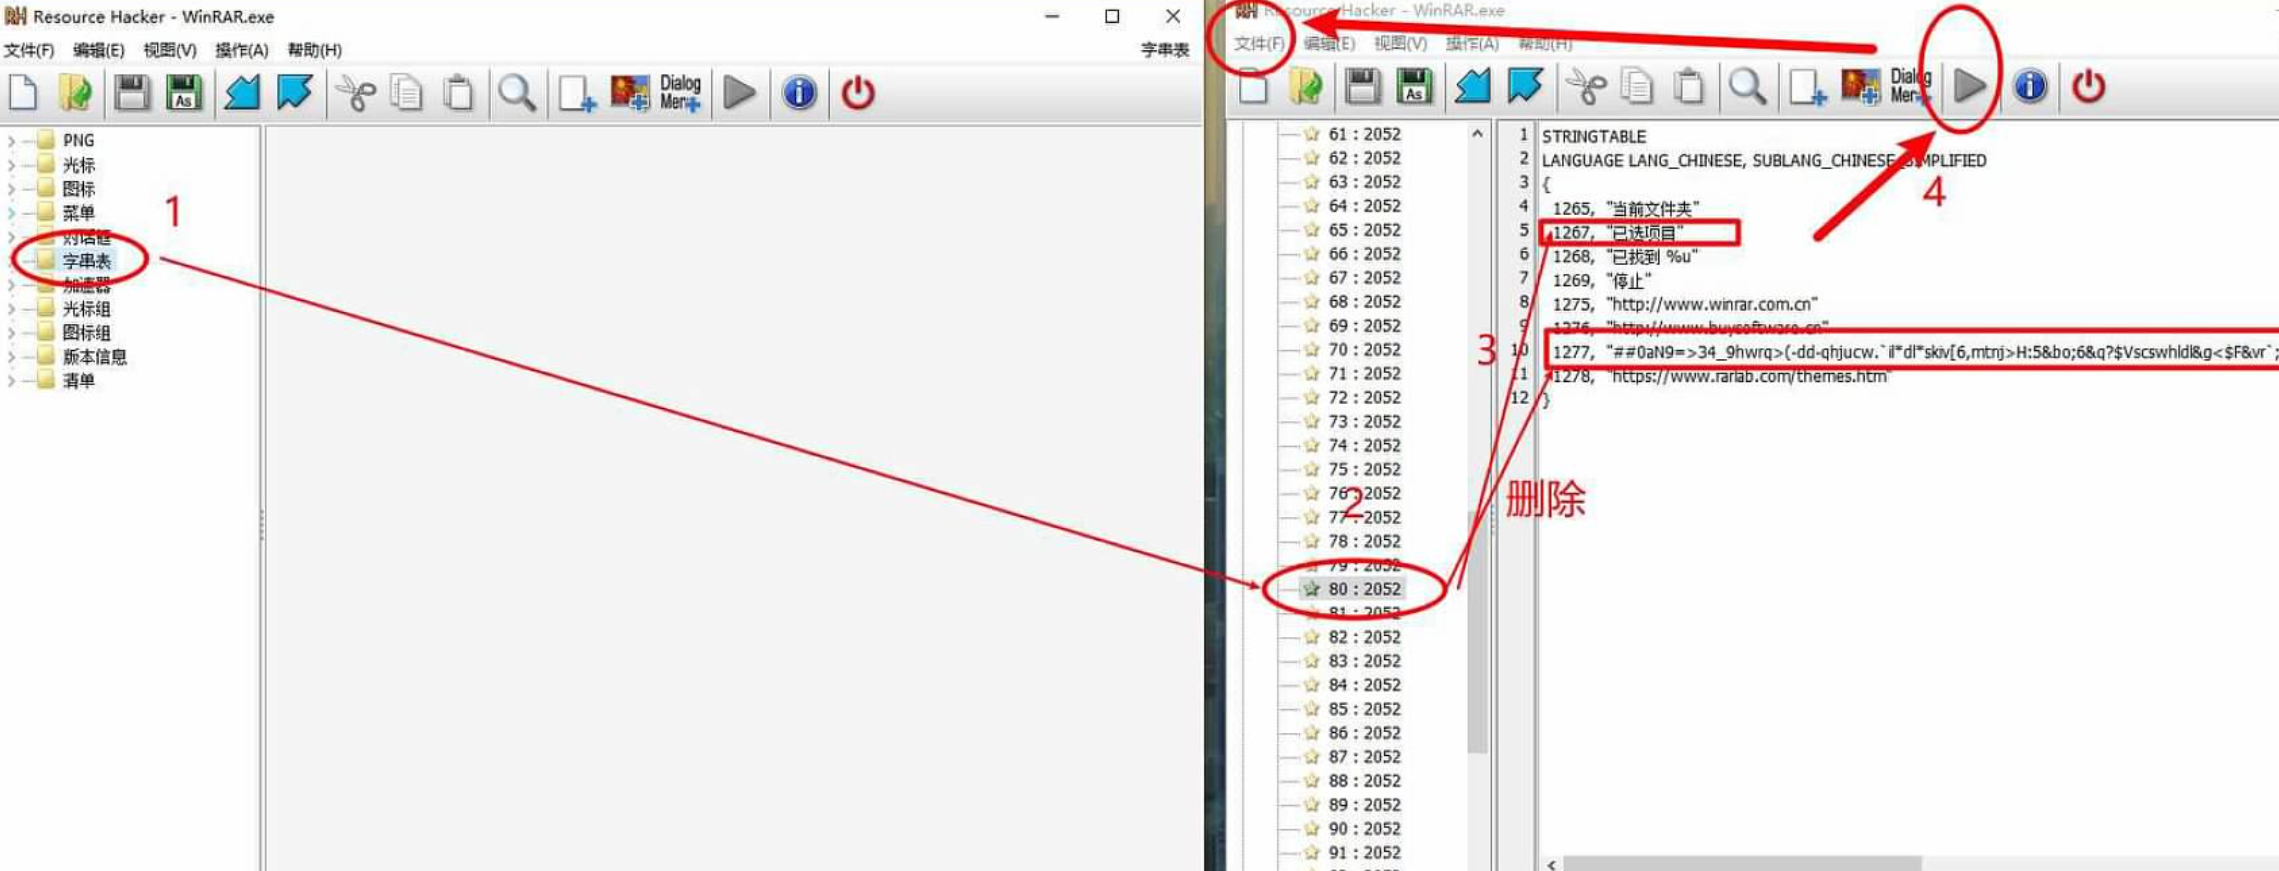Select the 字串表 folder in tree
Viewport: 2279px width, 871px height.
tap(86, 261)
